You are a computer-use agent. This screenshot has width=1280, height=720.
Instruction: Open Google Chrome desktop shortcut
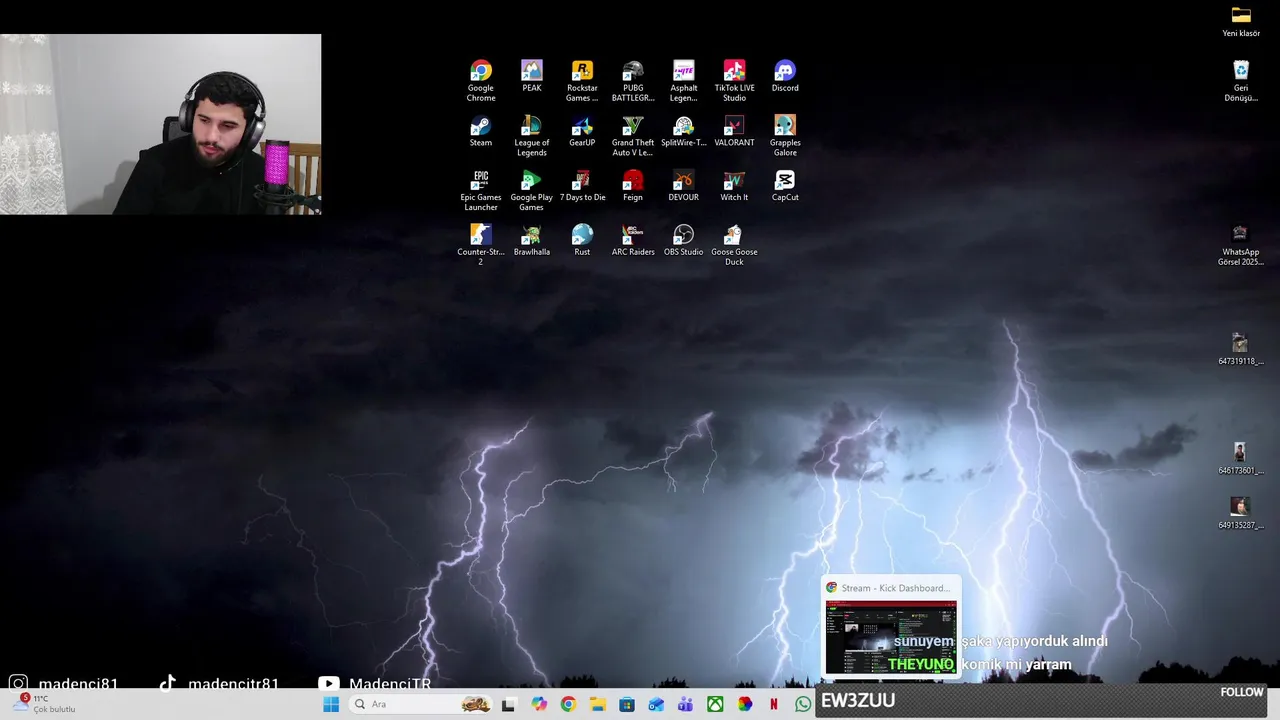(x=481, y=81)
